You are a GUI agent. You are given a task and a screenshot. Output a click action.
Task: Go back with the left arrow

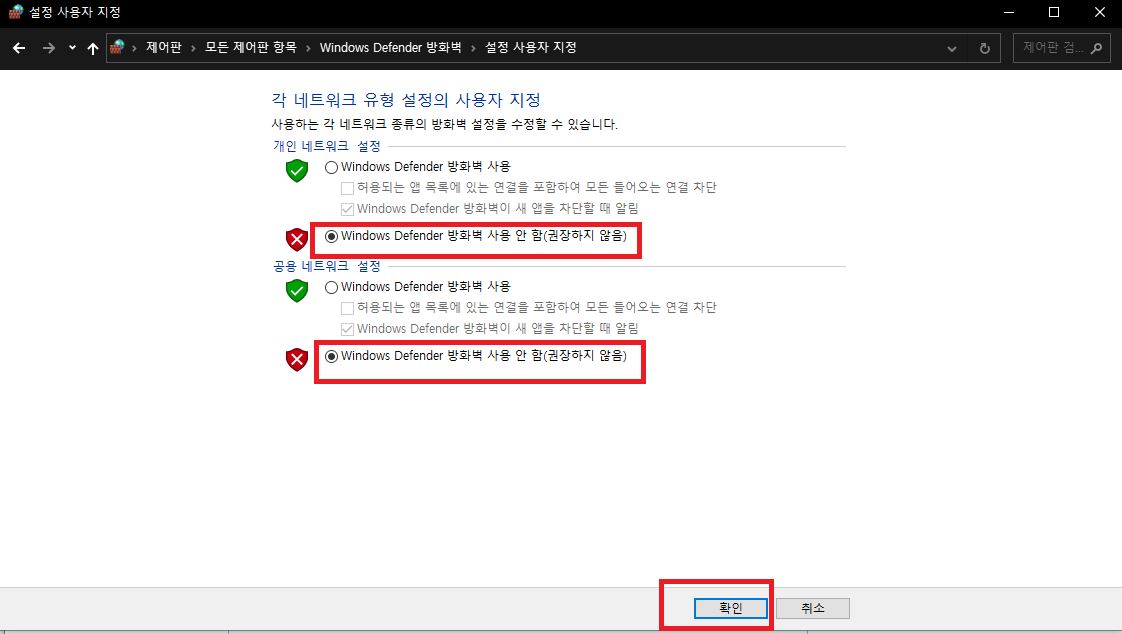coord(19,48)
